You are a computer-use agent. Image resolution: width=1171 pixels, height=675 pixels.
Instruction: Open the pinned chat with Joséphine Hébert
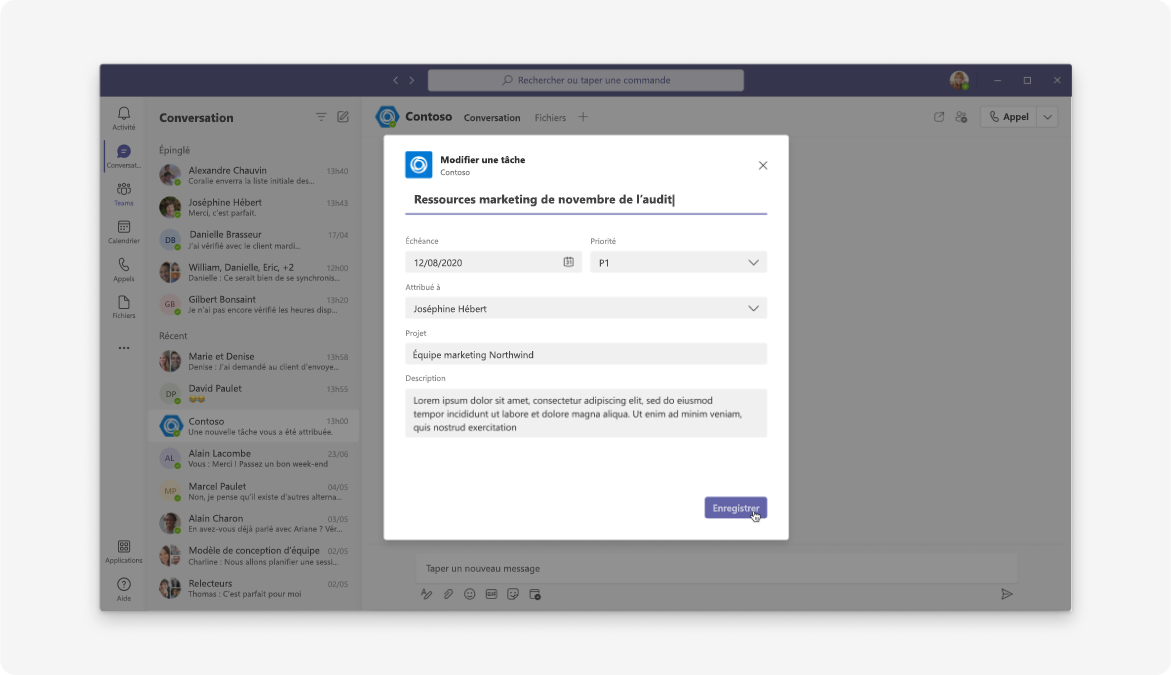(x=254, y=208)
